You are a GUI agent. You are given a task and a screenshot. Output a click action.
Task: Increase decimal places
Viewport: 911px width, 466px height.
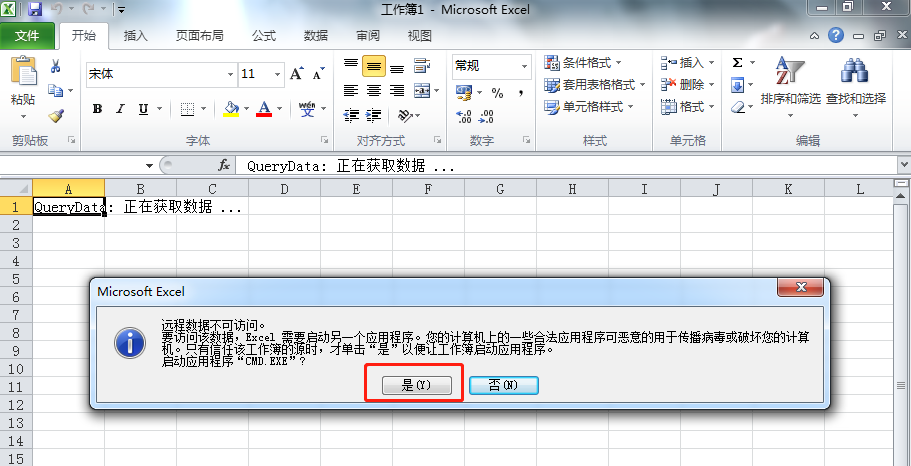click(x=464, y=116)
